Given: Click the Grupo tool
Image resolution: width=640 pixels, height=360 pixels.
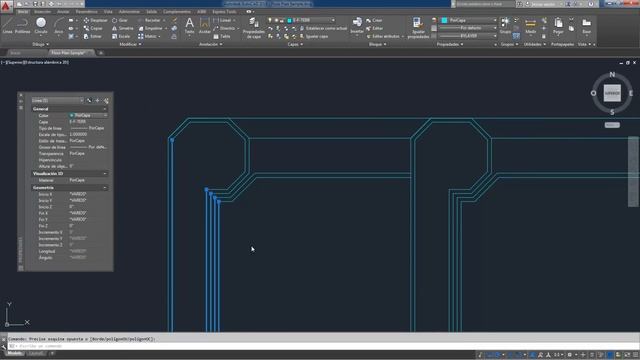Looking at the screenshot, I should [505, 26].
